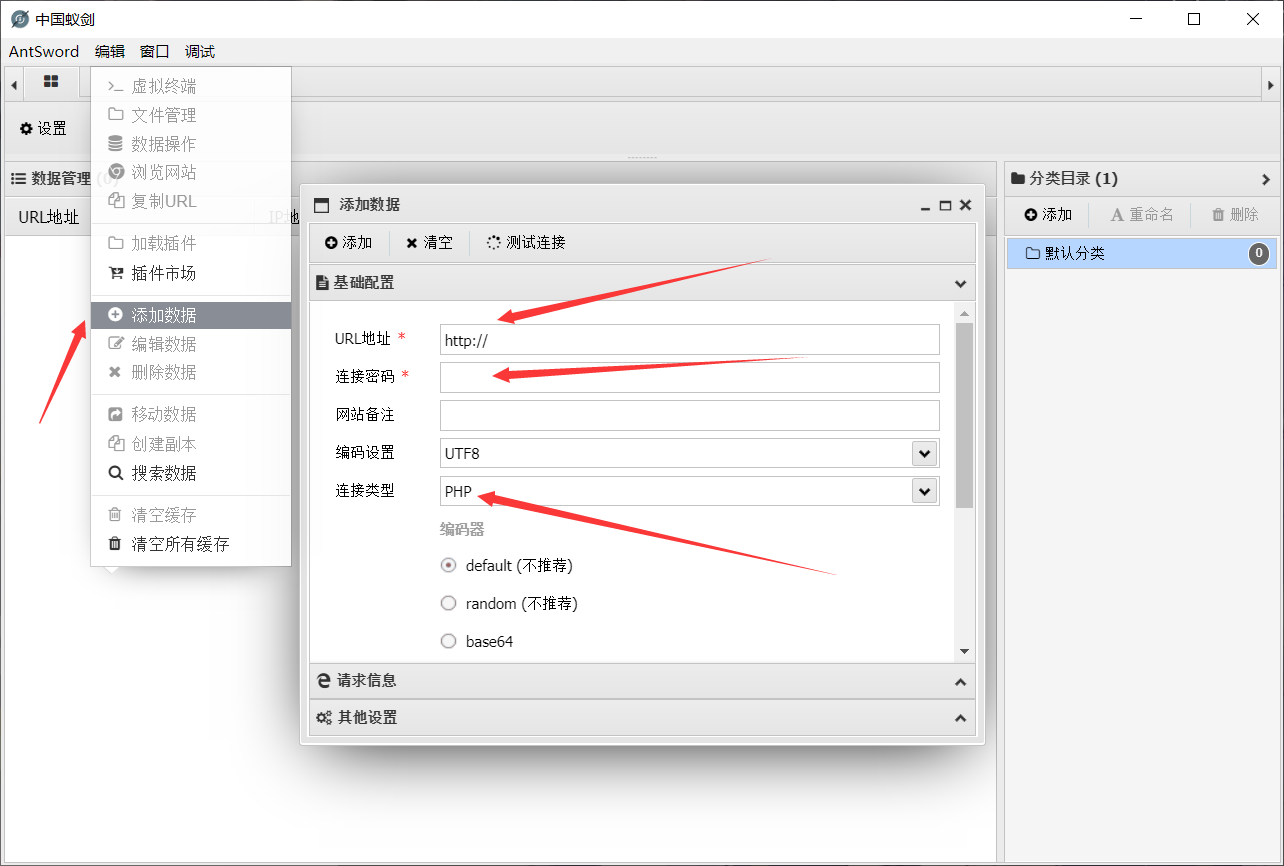Screen dimensions: 1284x866
Task: Select 加载插件 menu entry
Action: click(x=191, y=243)
